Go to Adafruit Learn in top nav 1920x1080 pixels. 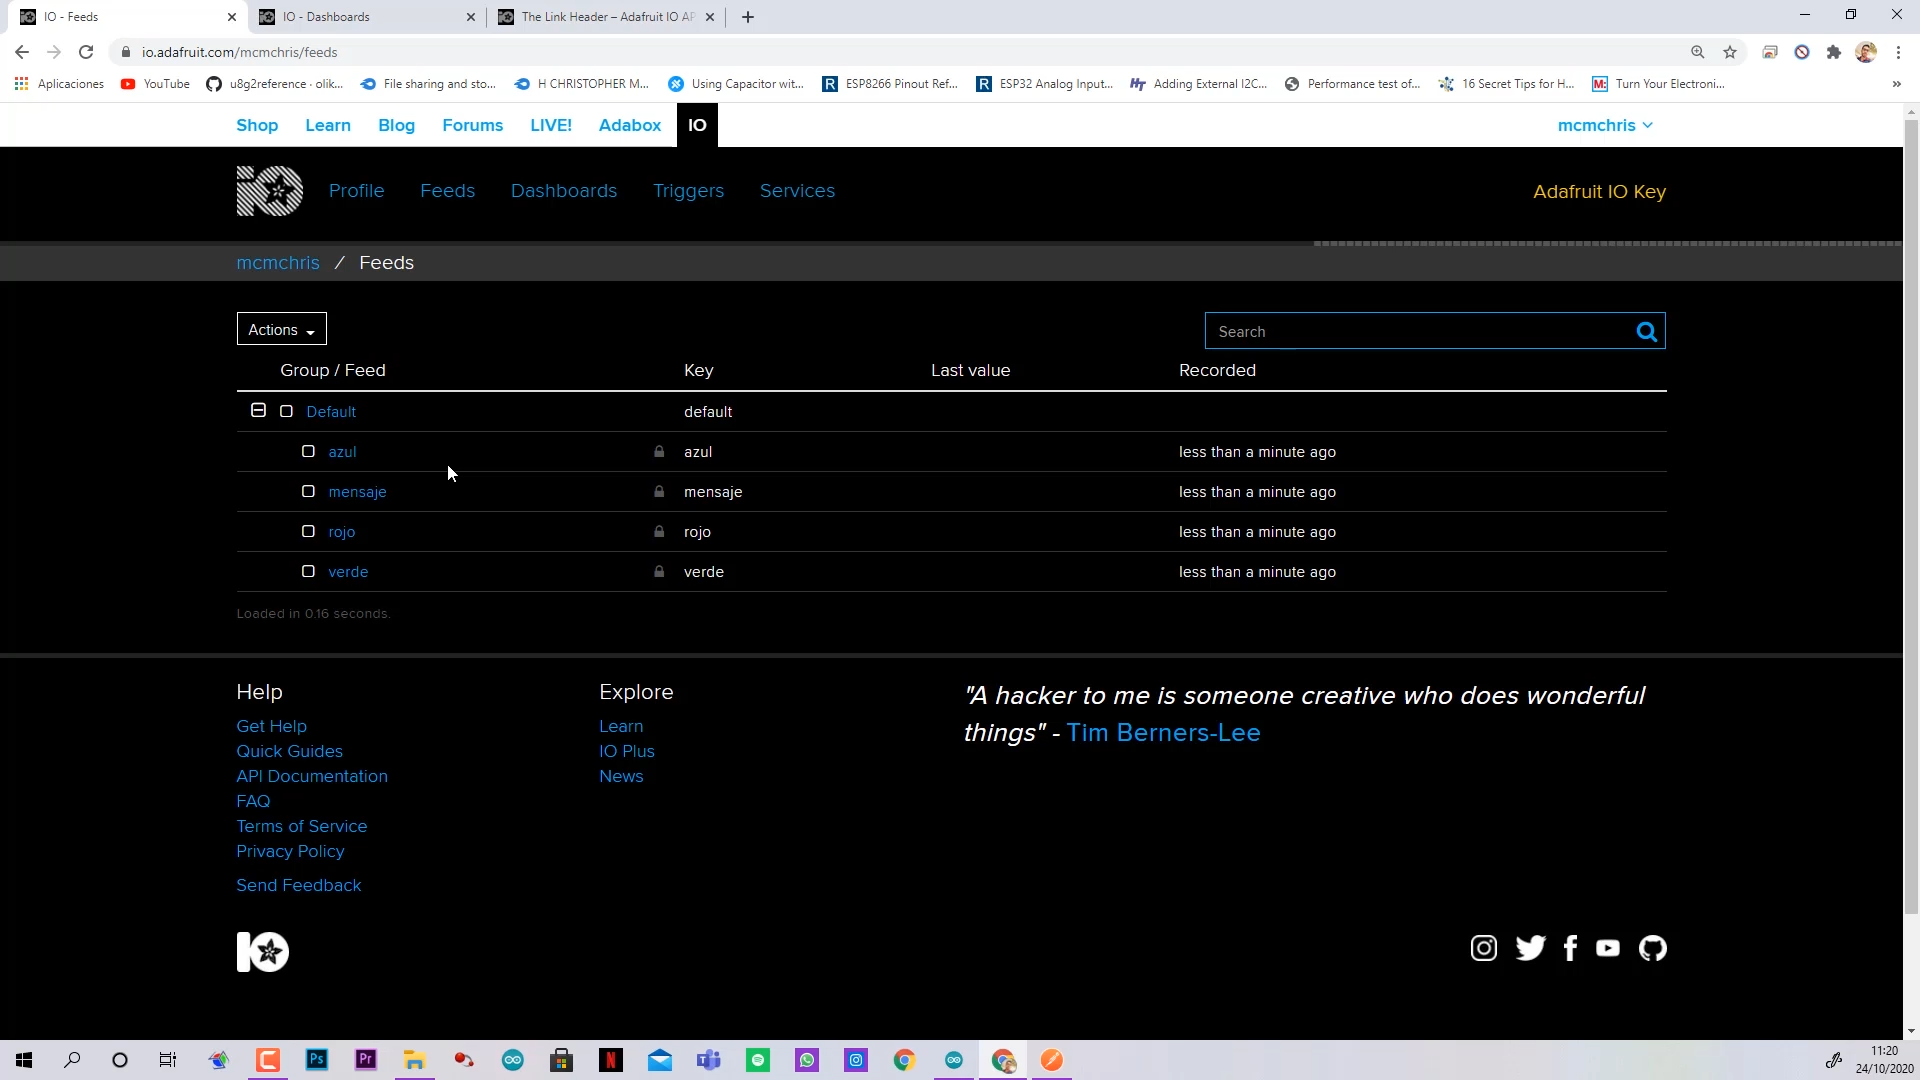point(328,126)
